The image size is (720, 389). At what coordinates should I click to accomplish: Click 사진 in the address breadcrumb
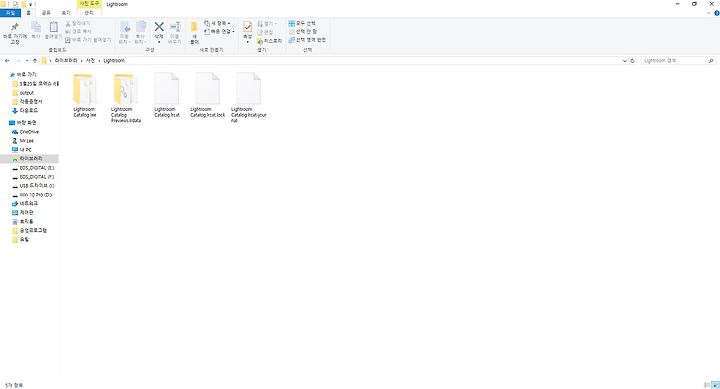(90, 61)
